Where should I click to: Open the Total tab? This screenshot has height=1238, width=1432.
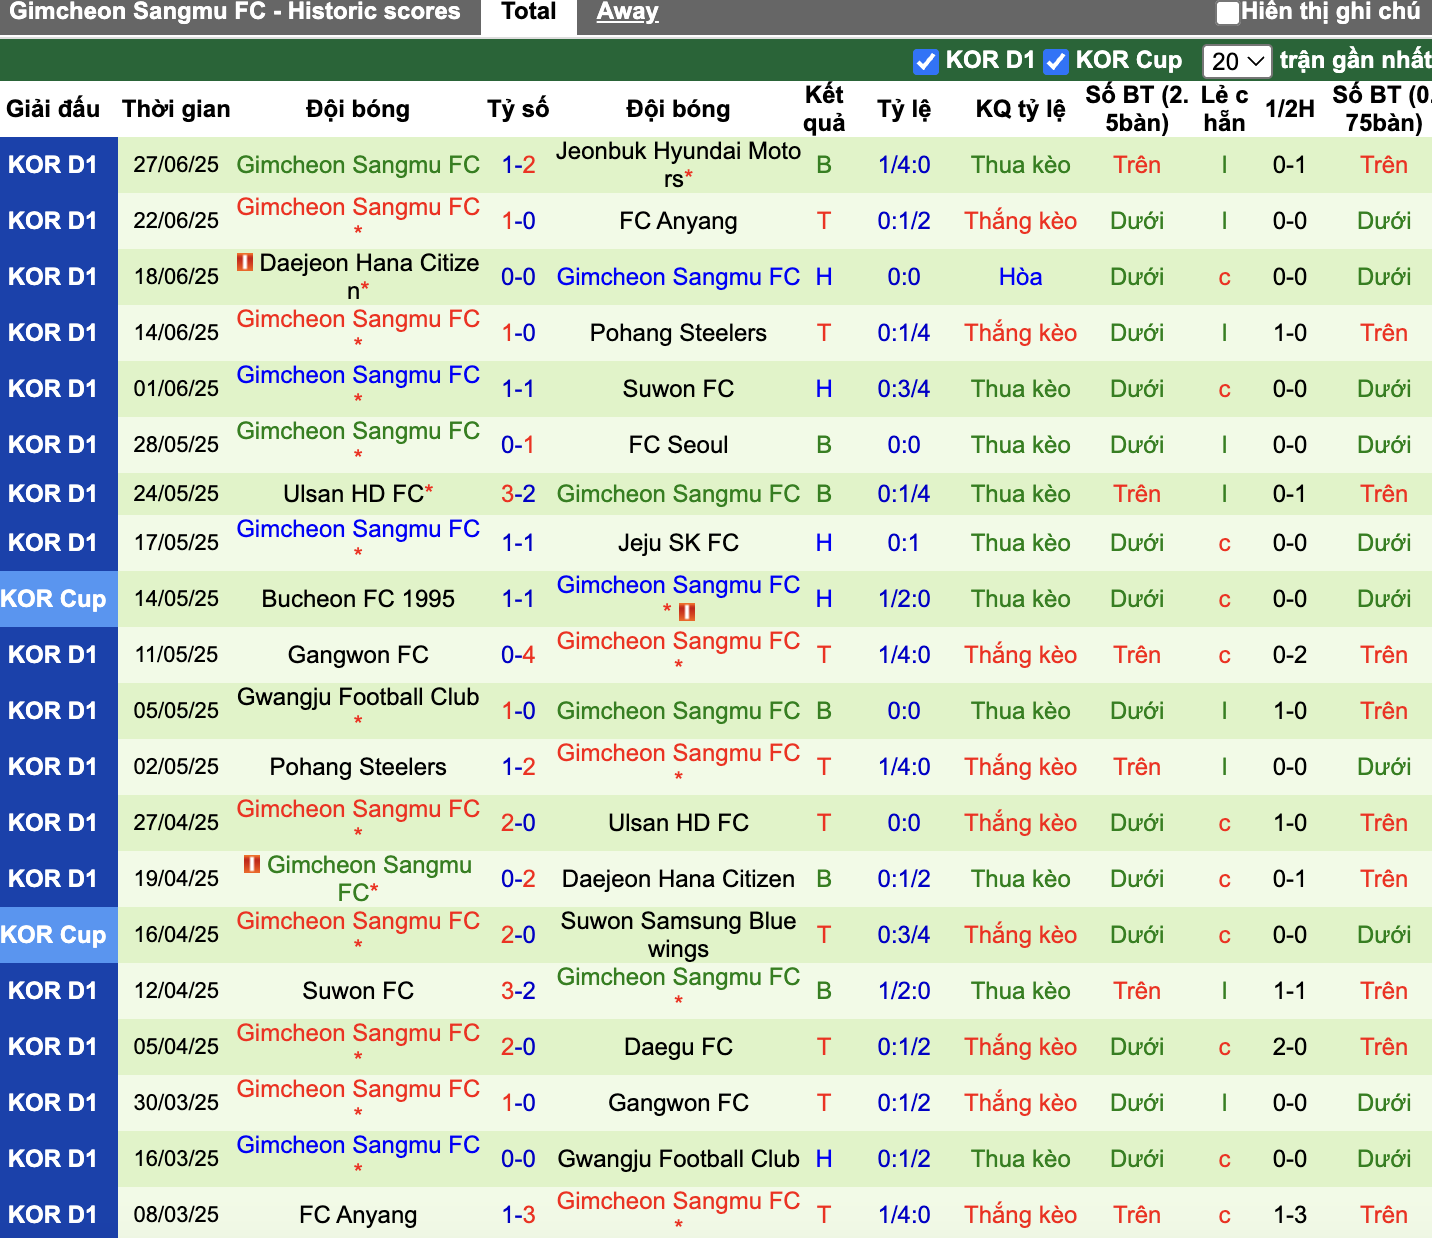tap(528, 13)
